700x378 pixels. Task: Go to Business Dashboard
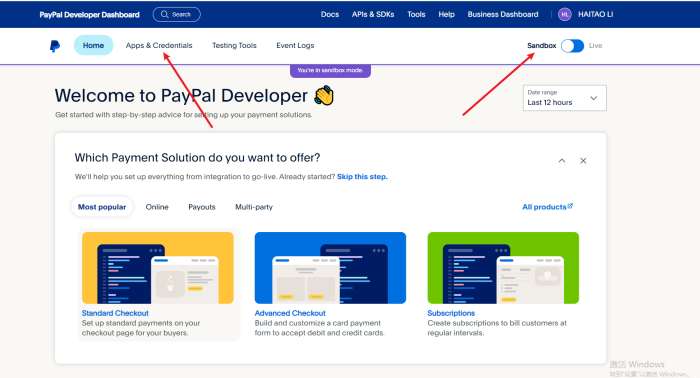(x=503, y=14)
